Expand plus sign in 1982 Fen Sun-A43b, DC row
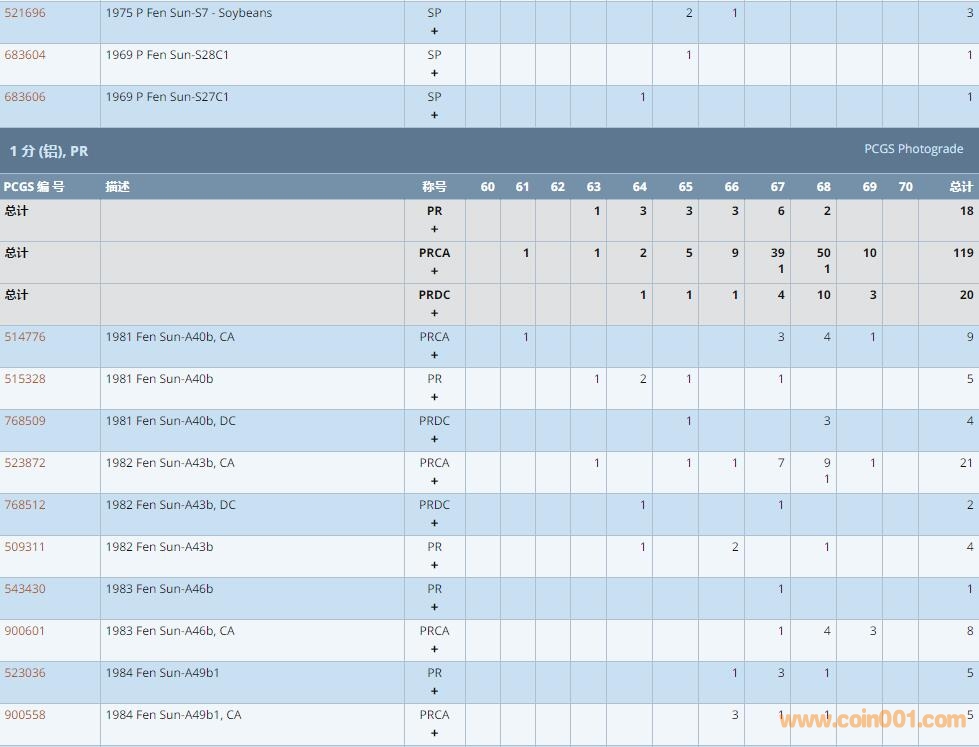979x747 pixels. tap(434, 523)
